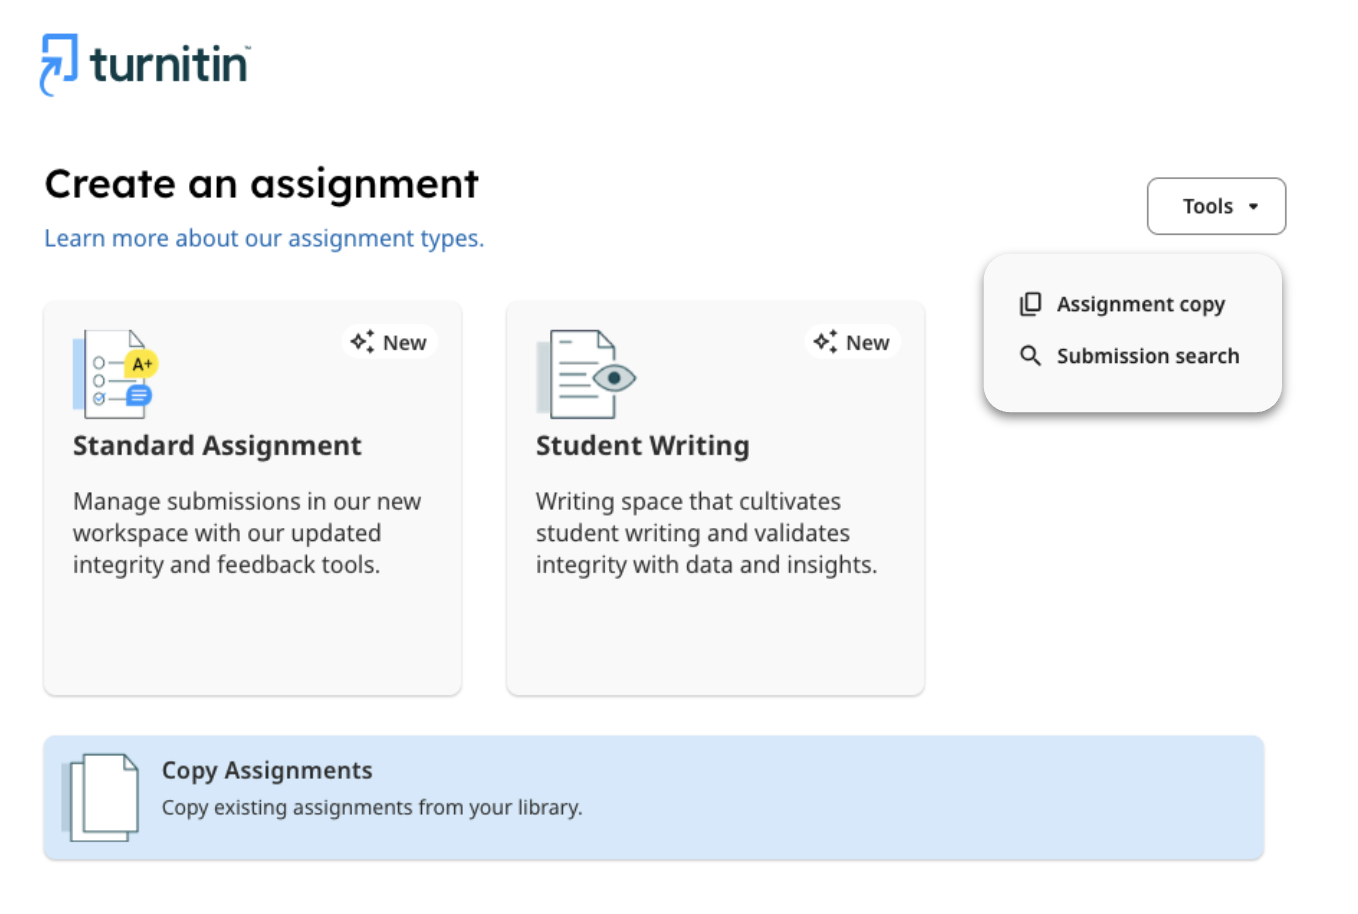The height and width of the screenshot is (914, 1358).
Task: Click the Copy Assignments heading
Action: click(x=267, y=770)
